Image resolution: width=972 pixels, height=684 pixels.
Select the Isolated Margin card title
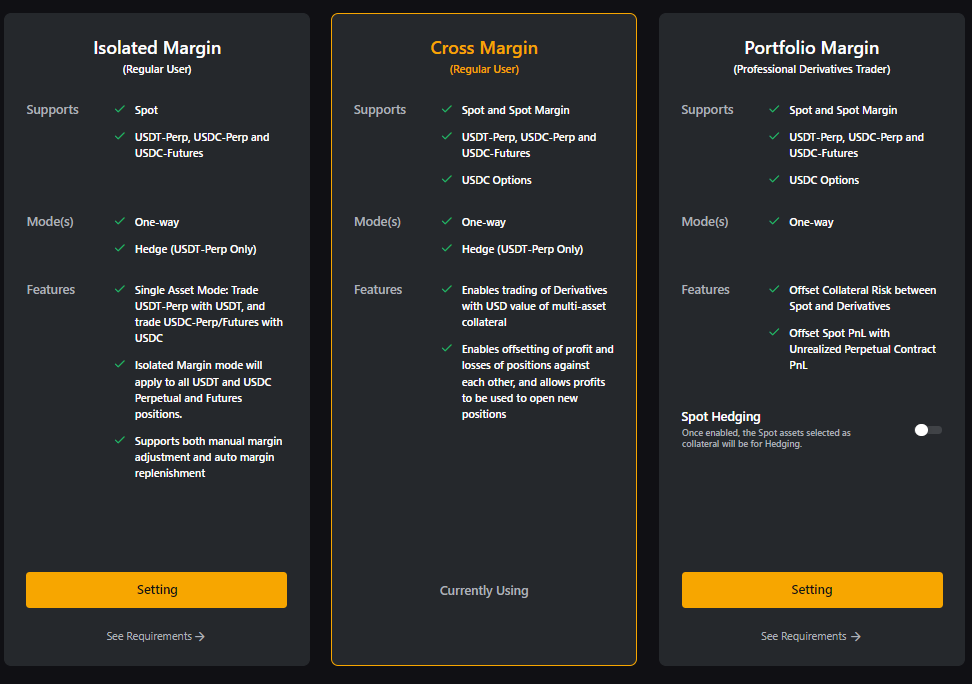(157, 48)
